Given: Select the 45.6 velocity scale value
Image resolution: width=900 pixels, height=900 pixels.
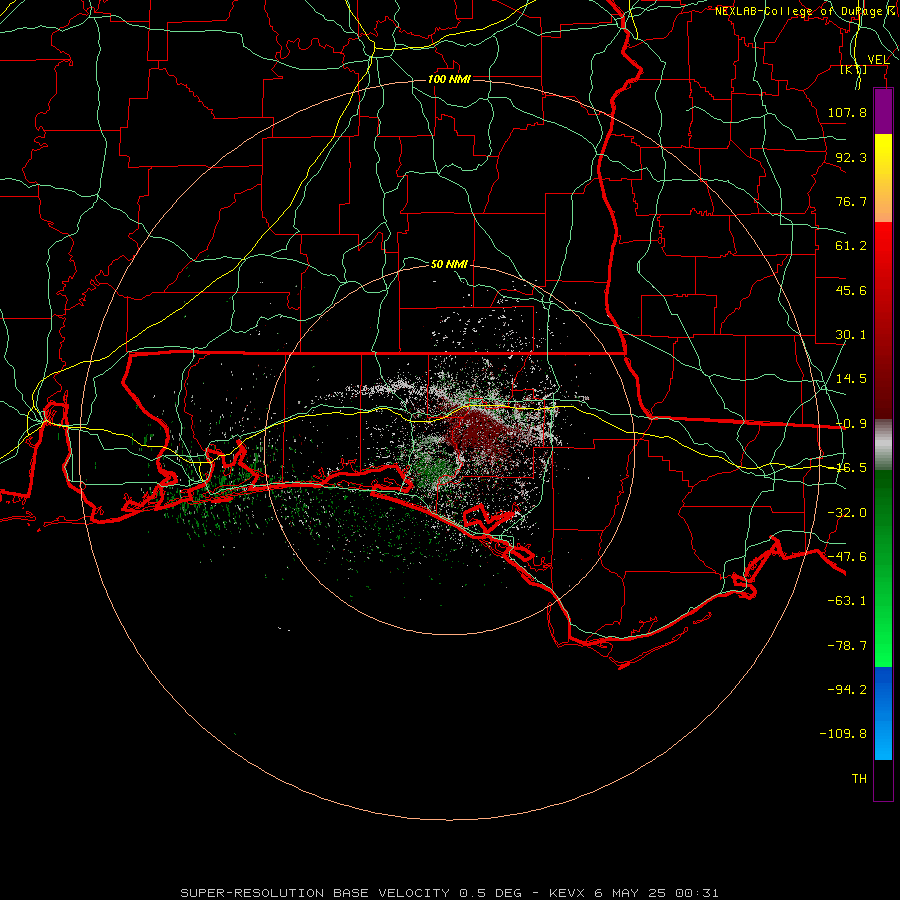Looking at the screenshot, I should (x=851, y=290).
